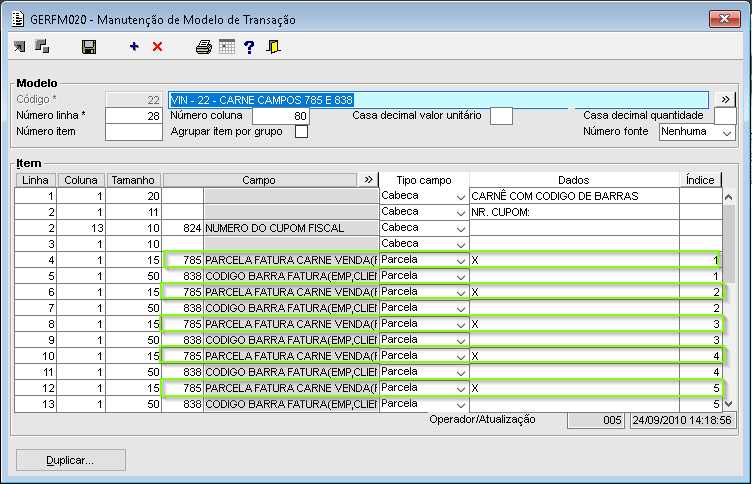Screen dimensions: 752x484
Task: Click CODIGO BARRA FATURA cell on Linha 5
Action: 291,276
